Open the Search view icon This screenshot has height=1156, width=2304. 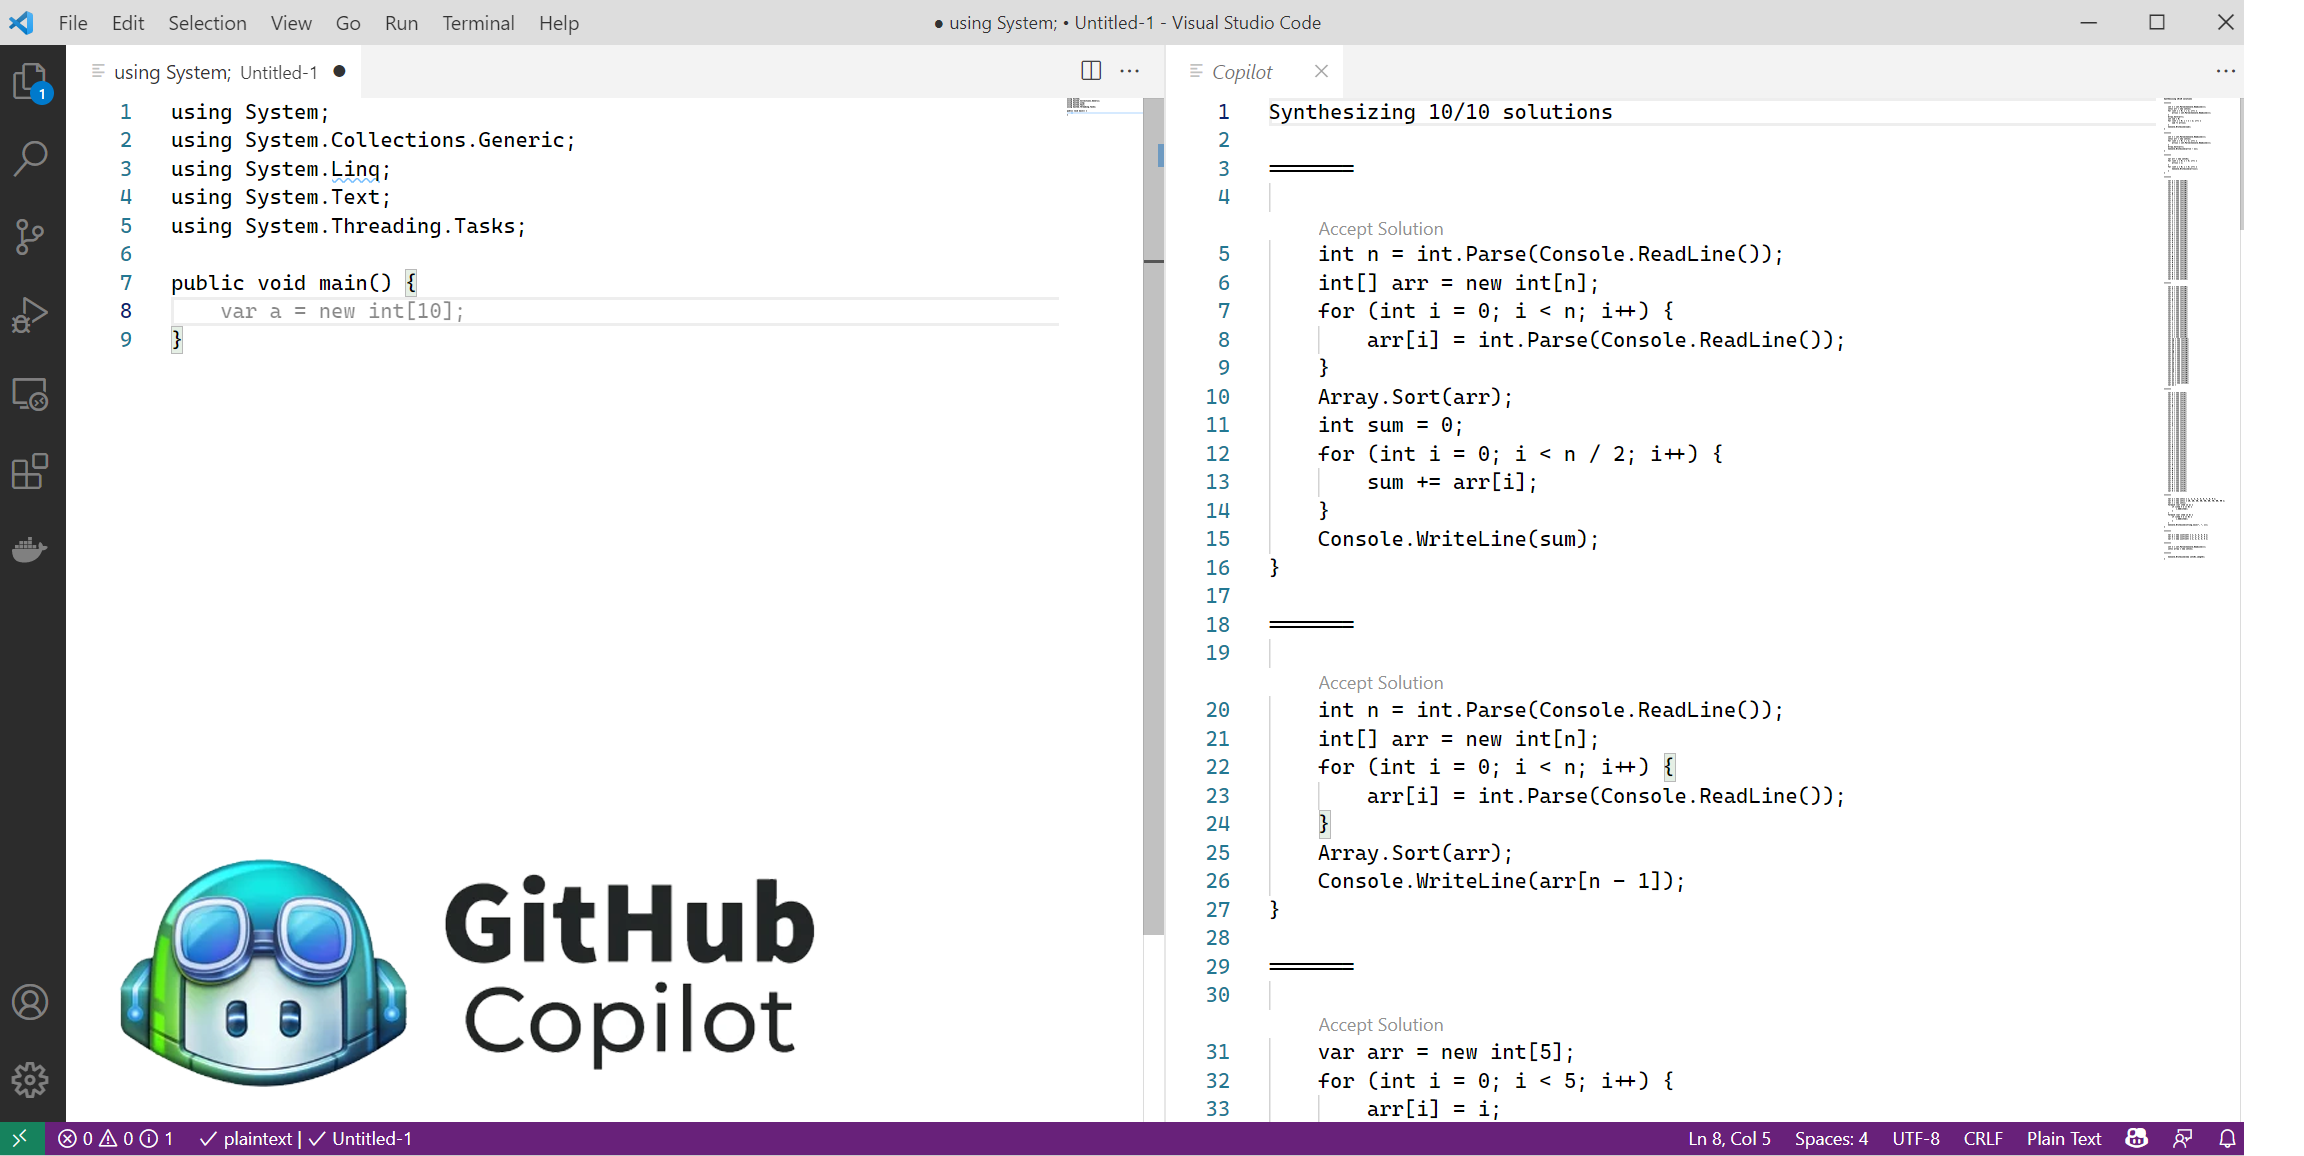tap(31, 158)
